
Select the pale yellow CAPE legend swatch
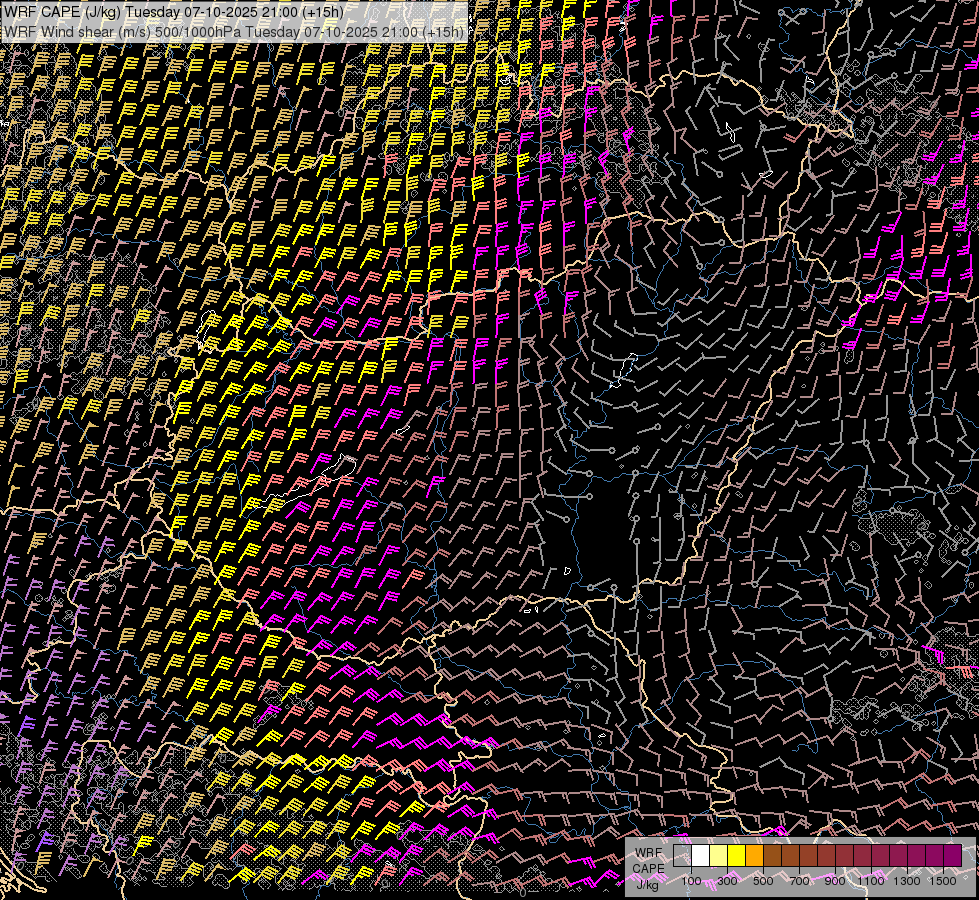tap(719, 856)
